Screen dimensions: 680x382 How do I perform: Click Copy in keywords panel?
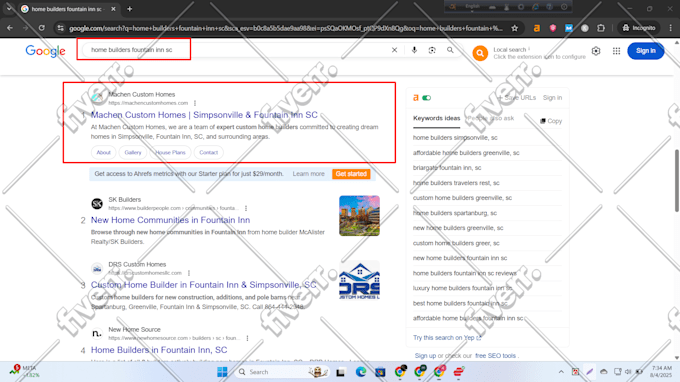[x=551, y=121]
